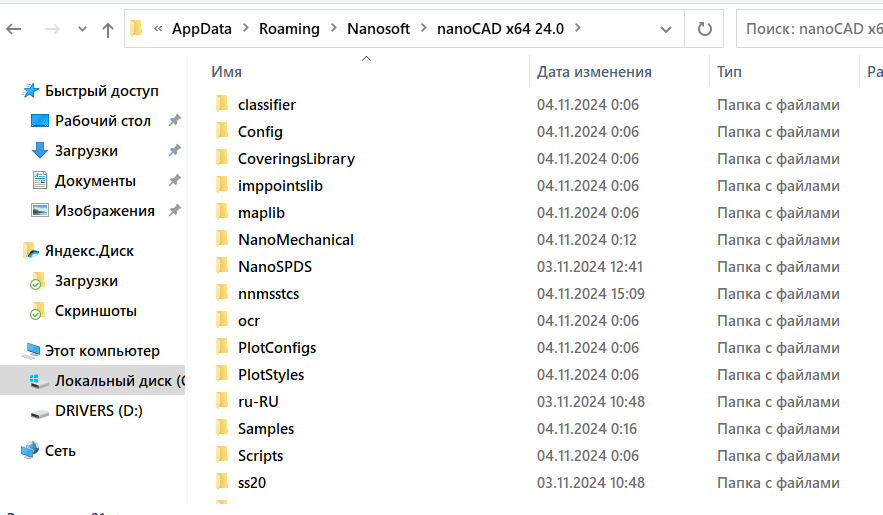
Task: Click the Этот компьютер PC icon
Action: click(x=30, y=351)
